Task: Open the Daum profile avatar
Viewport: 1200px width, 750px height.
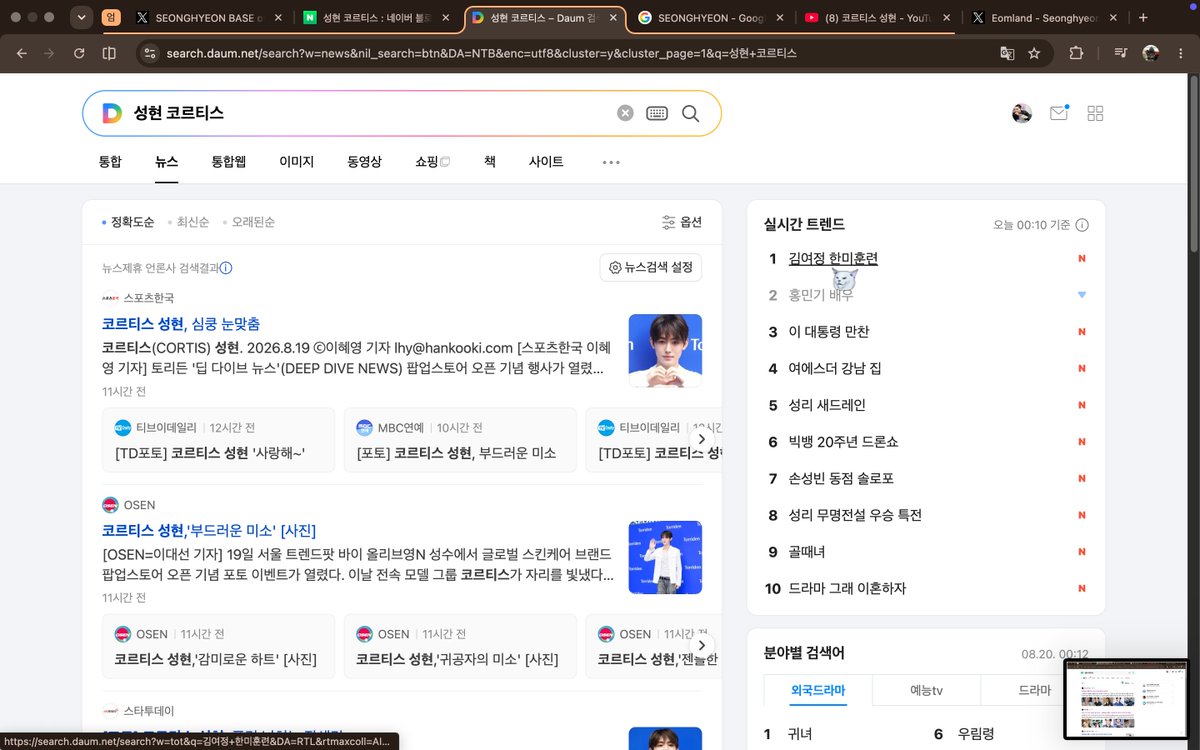Action: point(1022,113)
